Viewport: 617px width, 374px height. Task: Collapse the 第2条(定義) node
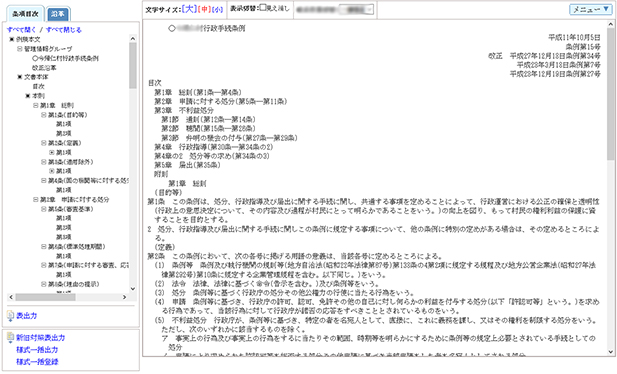43,143
